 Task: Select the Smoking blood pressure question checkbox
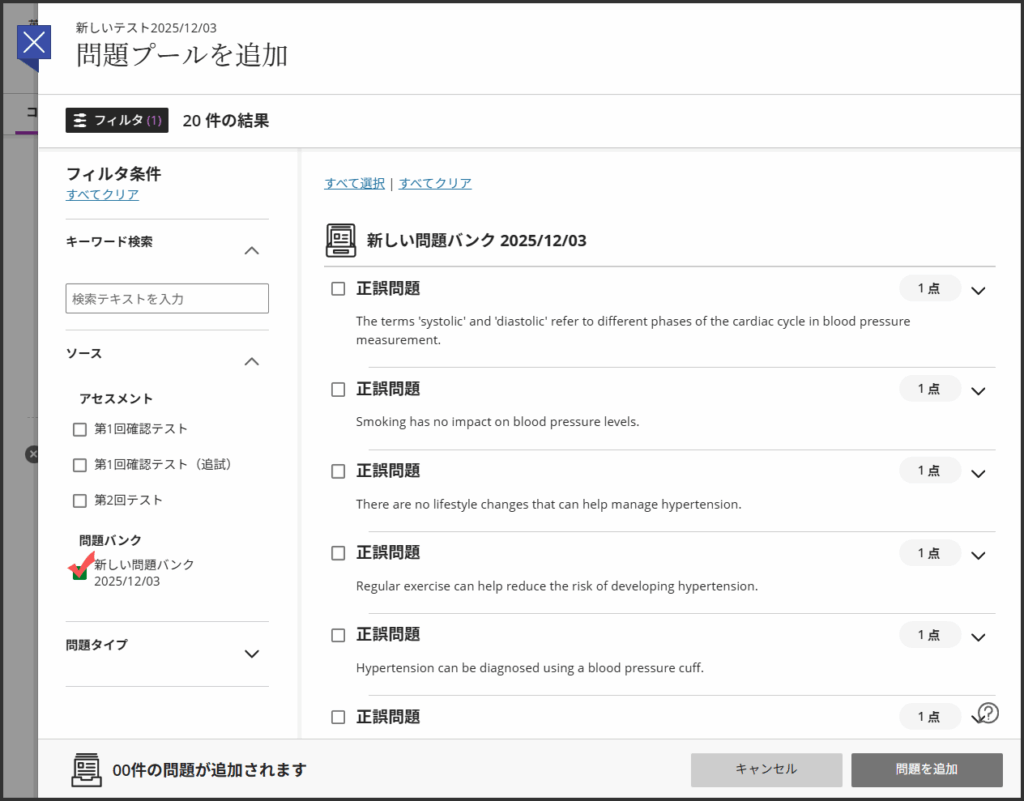[x=338, y=389]
